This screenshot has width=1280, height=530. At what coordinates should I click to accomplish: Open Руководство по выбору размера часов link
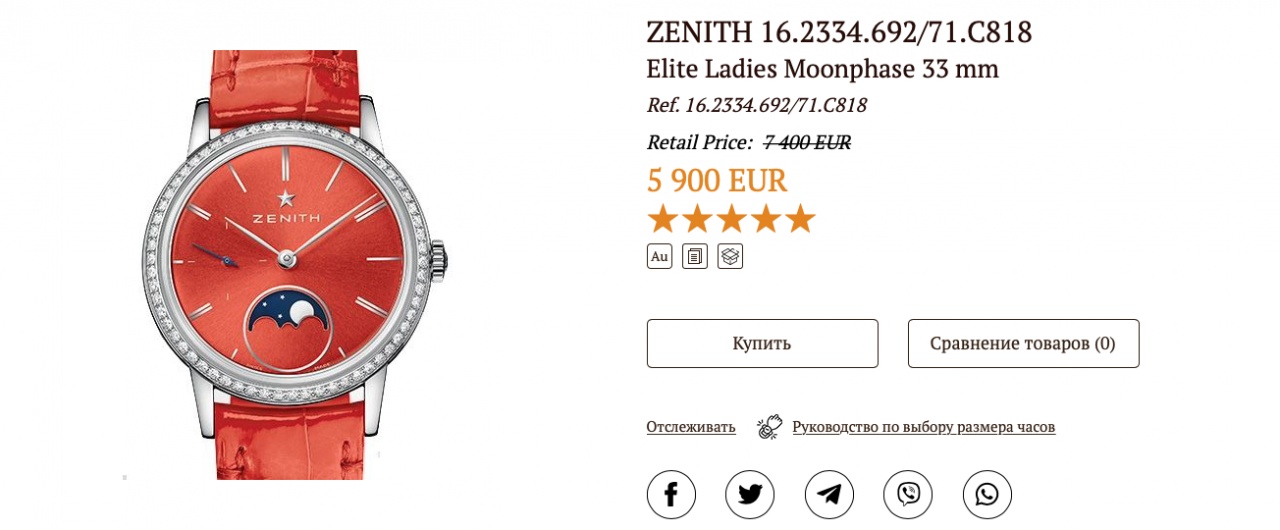[x=924, y=427]
